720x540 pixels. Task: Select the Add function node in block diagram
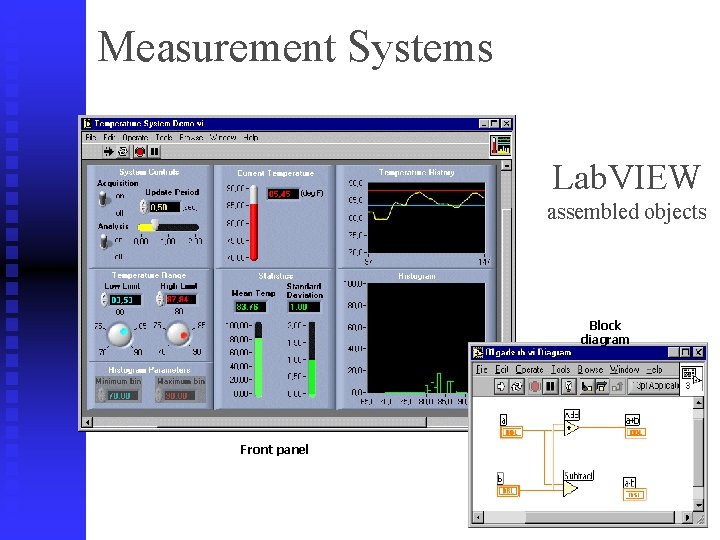571,428
